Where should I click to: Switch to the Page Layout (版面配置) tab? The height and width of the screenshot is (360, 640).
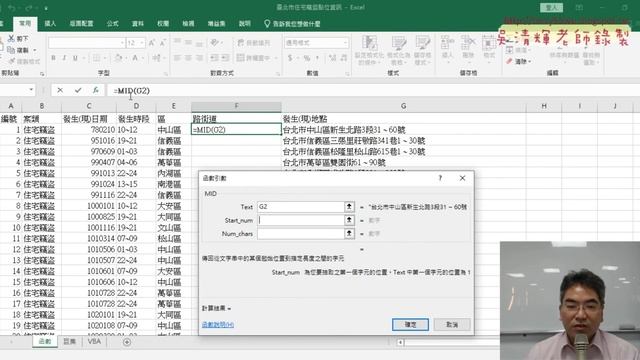(x=81, y=24)
